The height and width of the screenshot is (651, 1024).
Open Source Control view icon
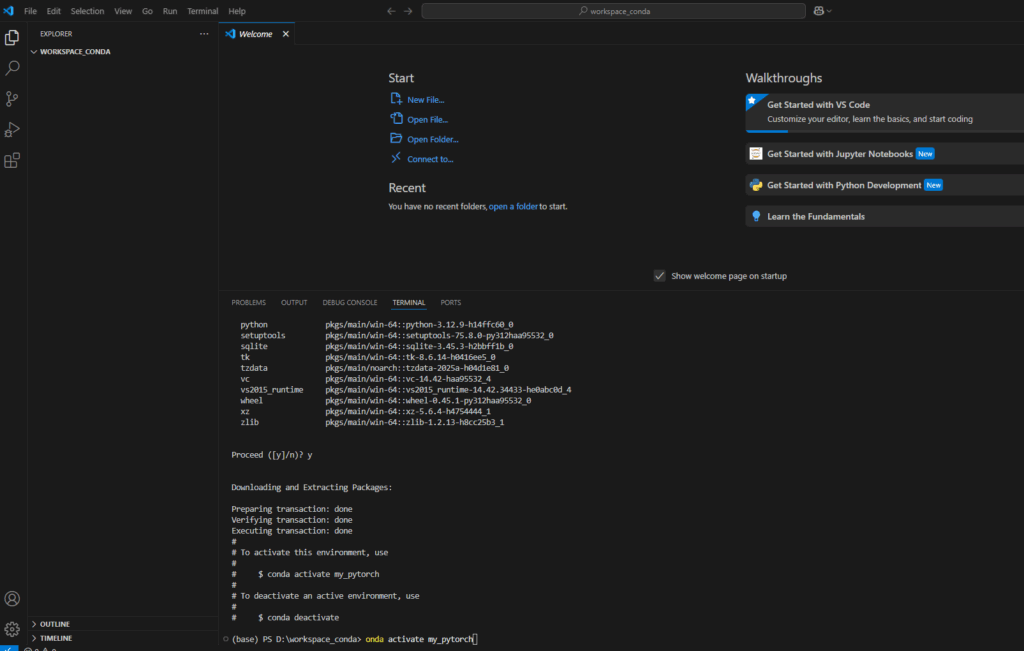click(12, 99)
